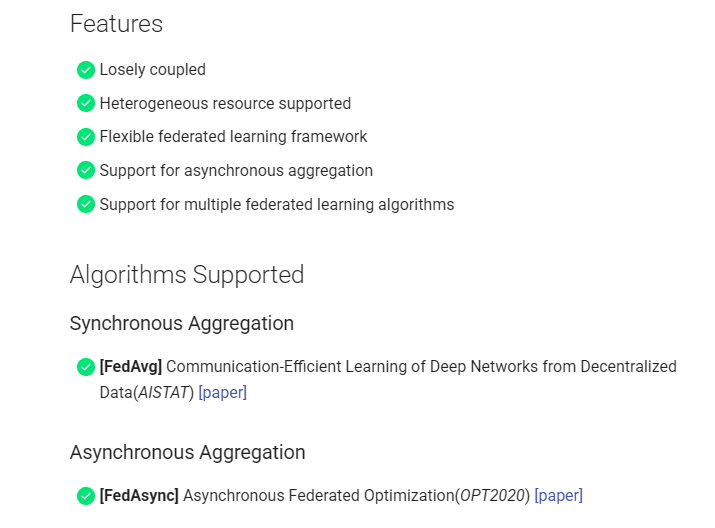Click the green checkmark beside the FedAvg entry
This screenshot has width=715, height=528.
[86, 367]
